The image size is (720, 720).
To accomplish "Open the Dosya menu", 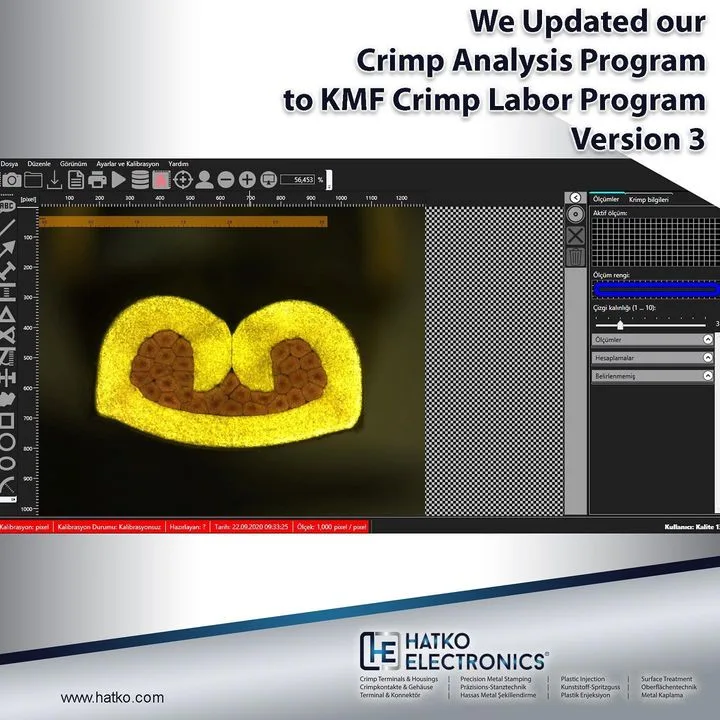I will (x=9, y=163).
